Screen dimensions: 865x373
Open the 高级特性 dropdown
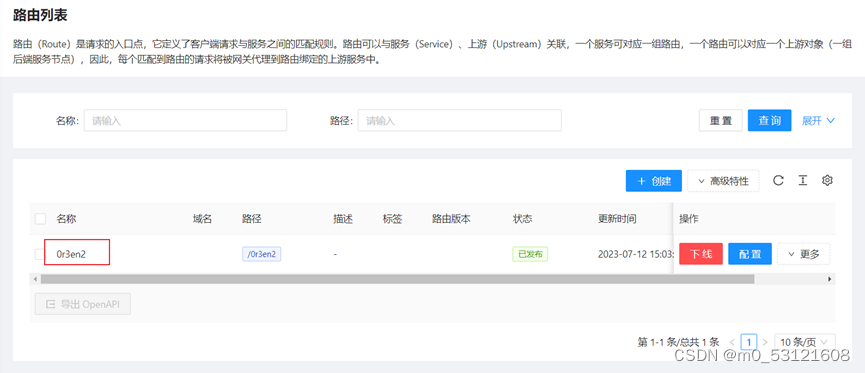pos(723,181)
